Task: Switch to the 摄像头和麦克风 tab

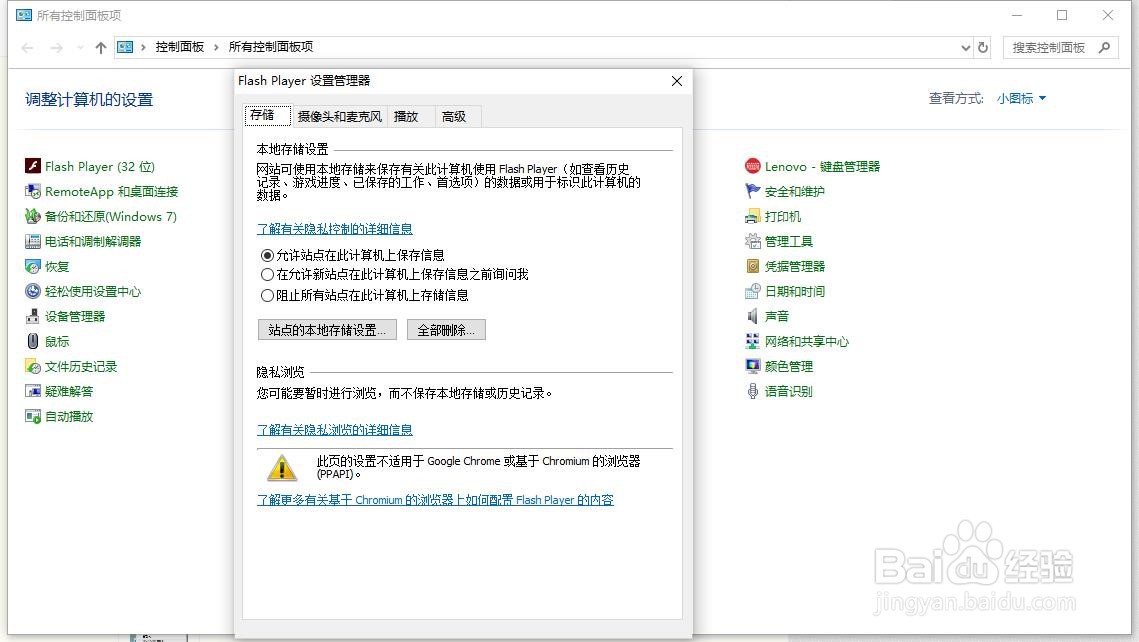Action: point(339,116)
